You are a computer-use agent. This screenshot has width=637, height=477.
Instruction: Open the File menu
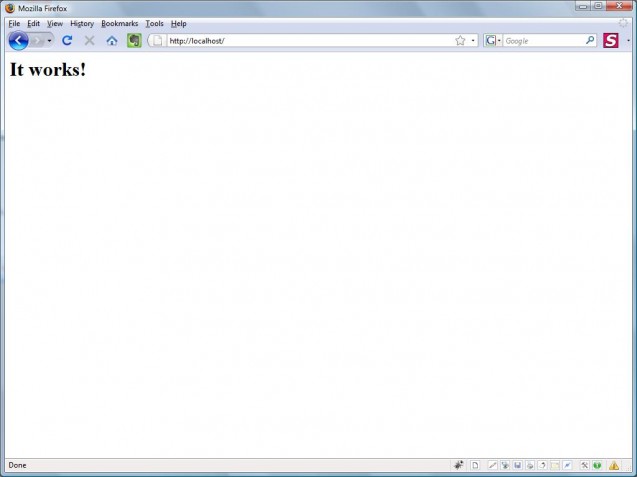[14, 24]
